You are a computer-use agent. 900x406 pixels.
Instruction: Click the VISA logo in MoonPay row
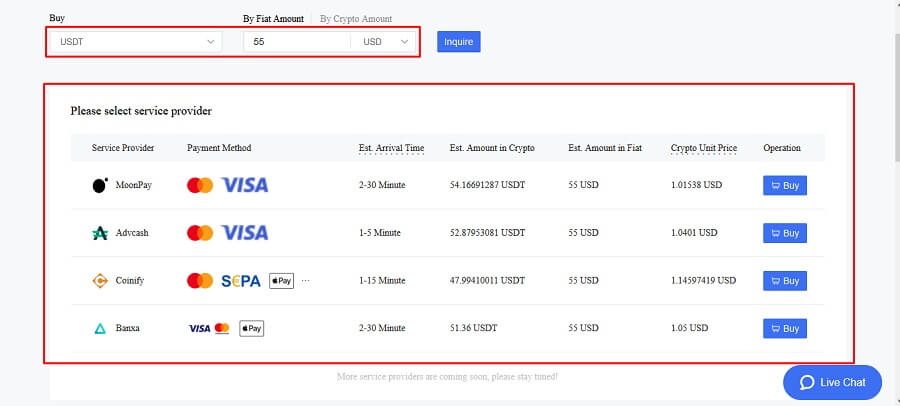[245, 185]
